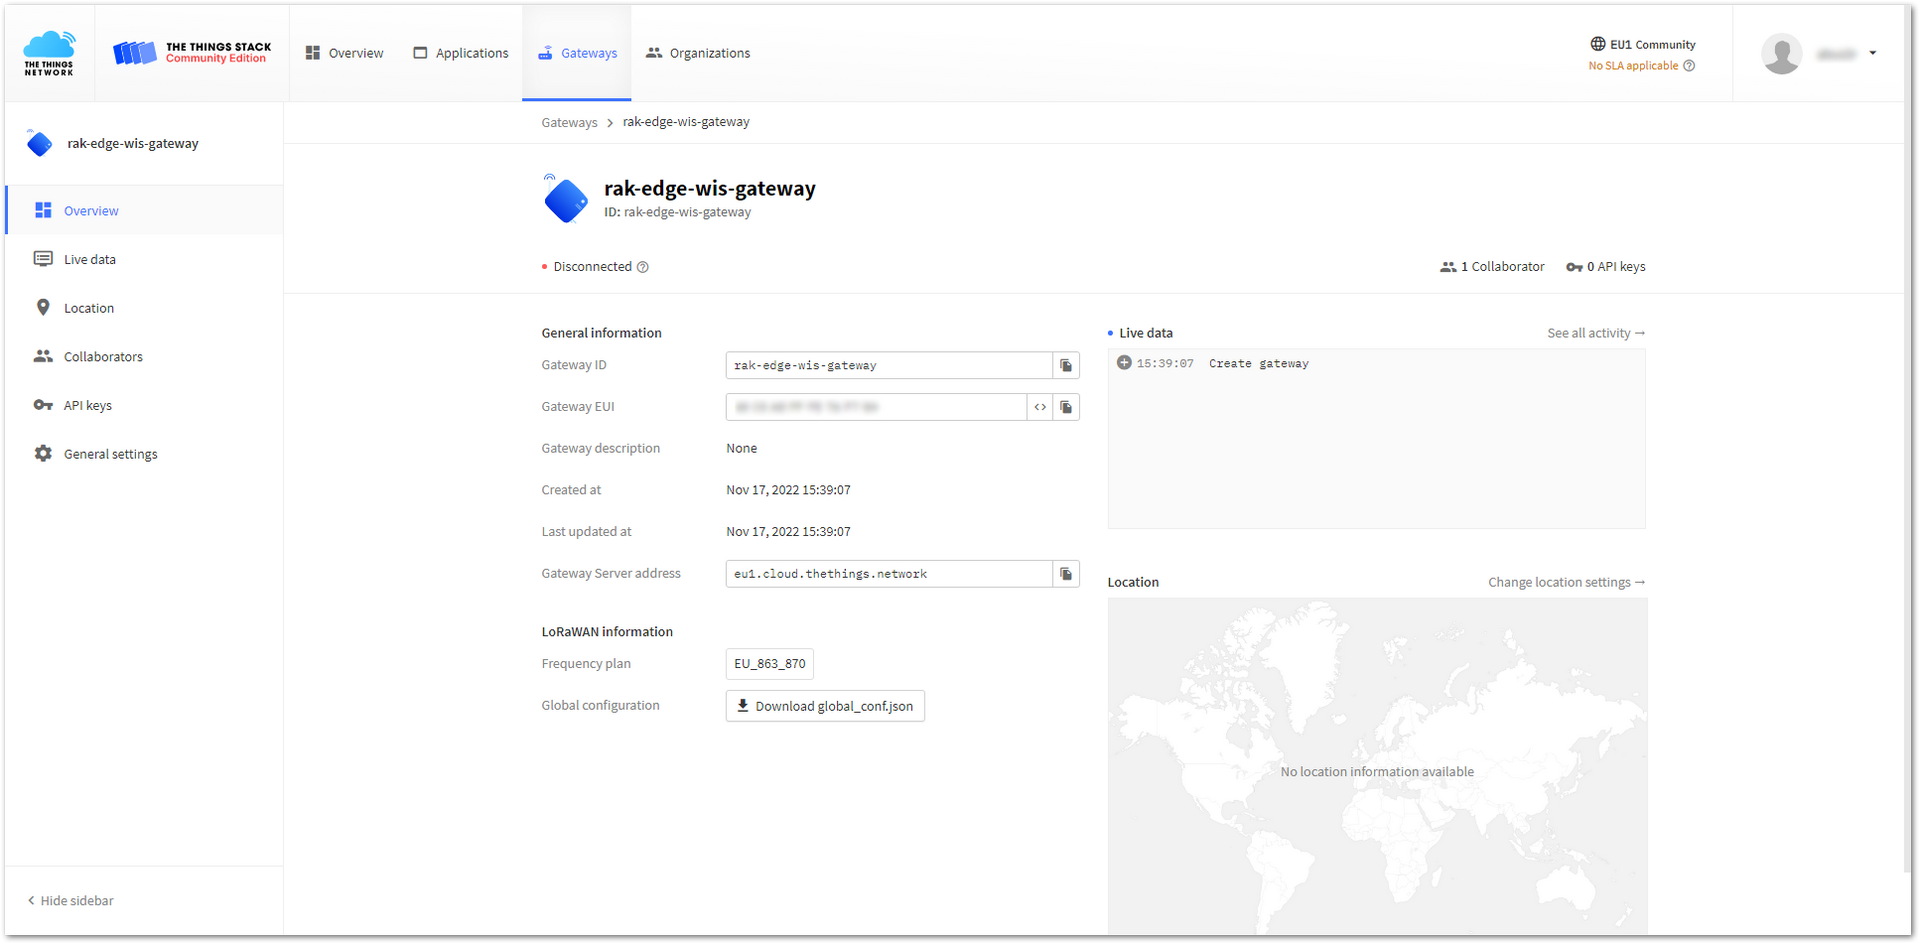Click the Disconnected status text
This screenshot has height=944, width=1920.
click(592, 267)
